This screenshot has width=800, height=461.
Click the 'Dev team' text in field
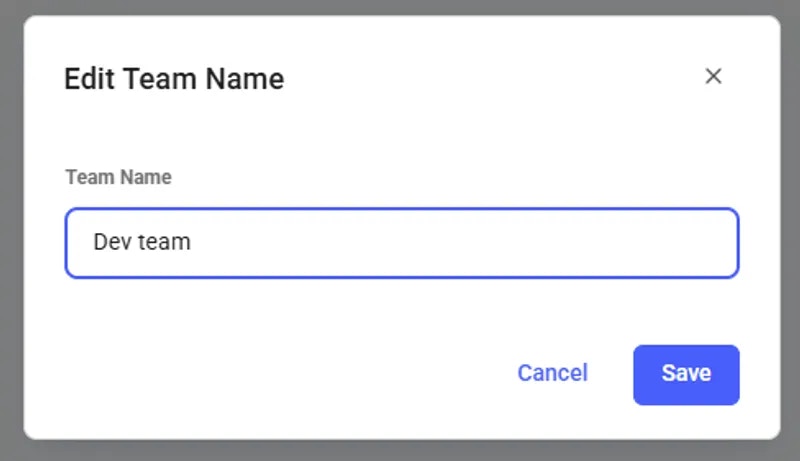[142, 242]
